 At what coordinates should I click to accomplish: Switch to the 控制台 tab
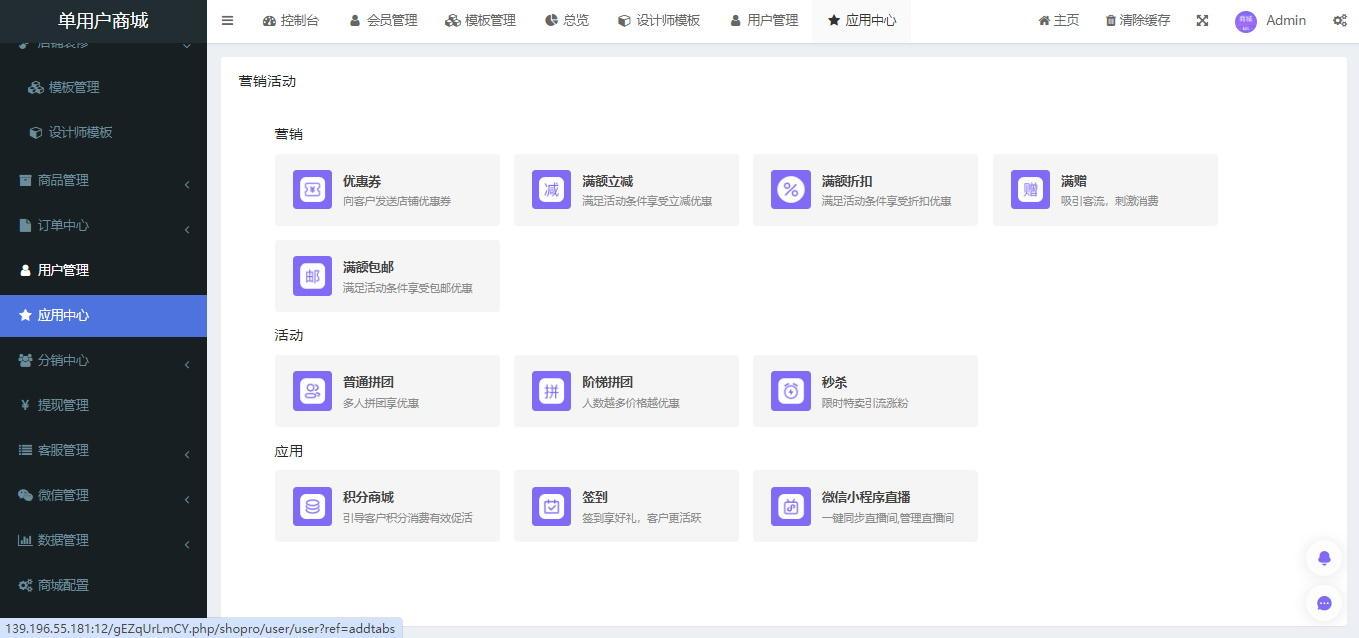(x=291, y=20)
